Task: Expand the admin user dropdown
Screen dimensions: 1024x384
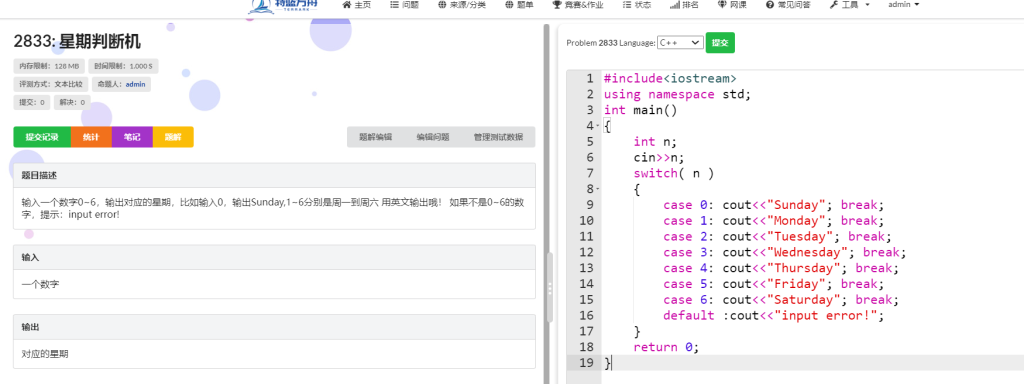Action: (904, 5)
